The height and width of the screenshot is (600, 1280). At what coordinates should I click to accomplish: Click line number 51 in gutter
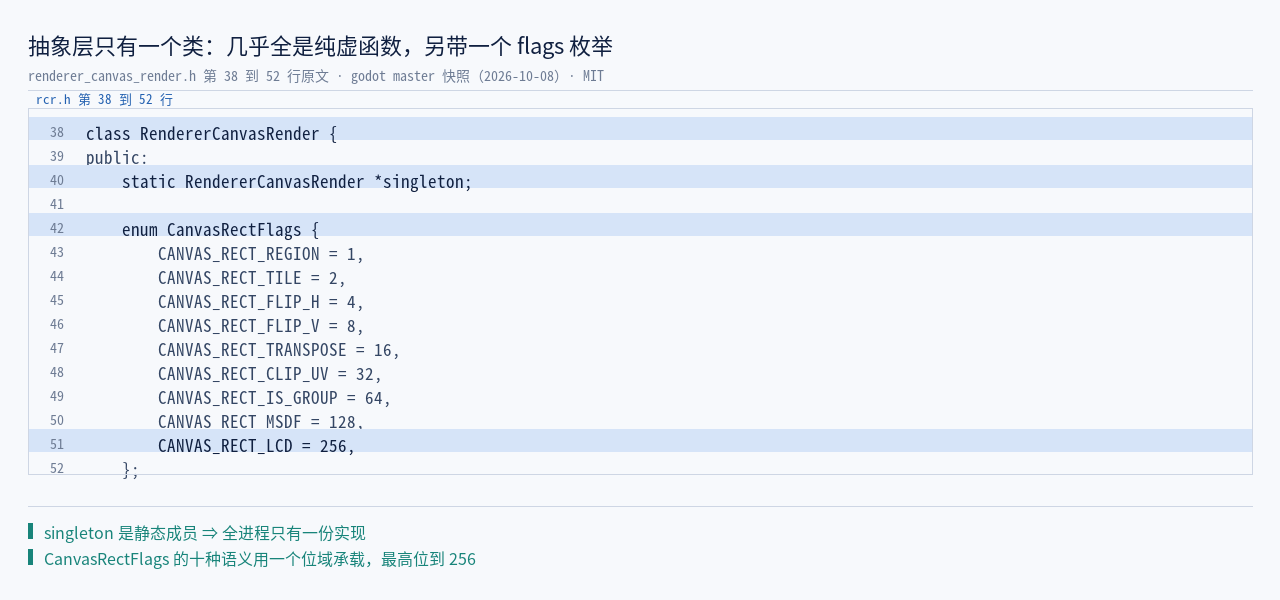[57, 445]
